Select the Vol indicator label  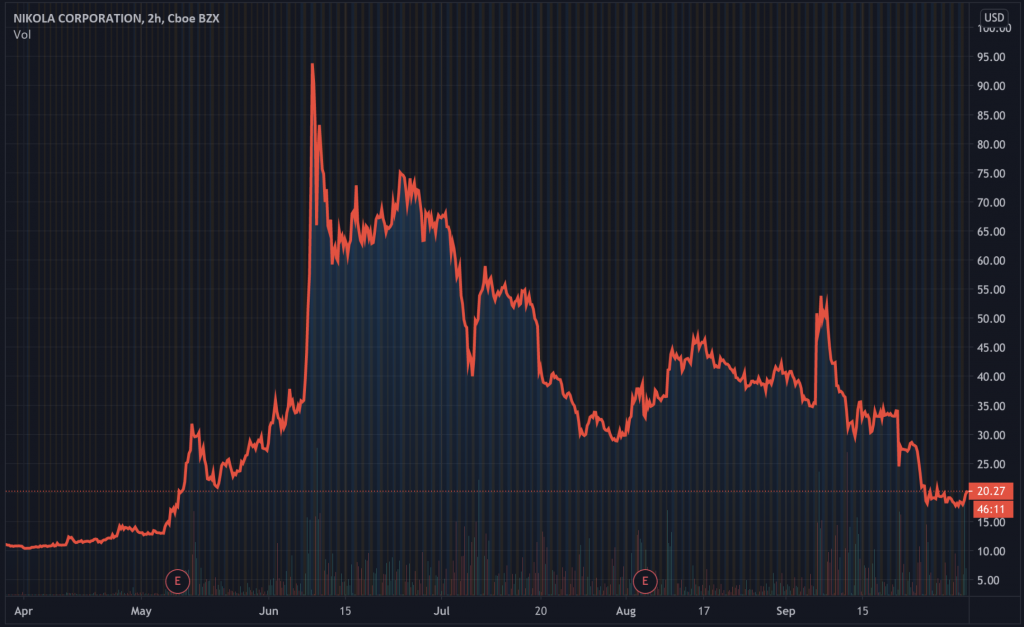22,35
